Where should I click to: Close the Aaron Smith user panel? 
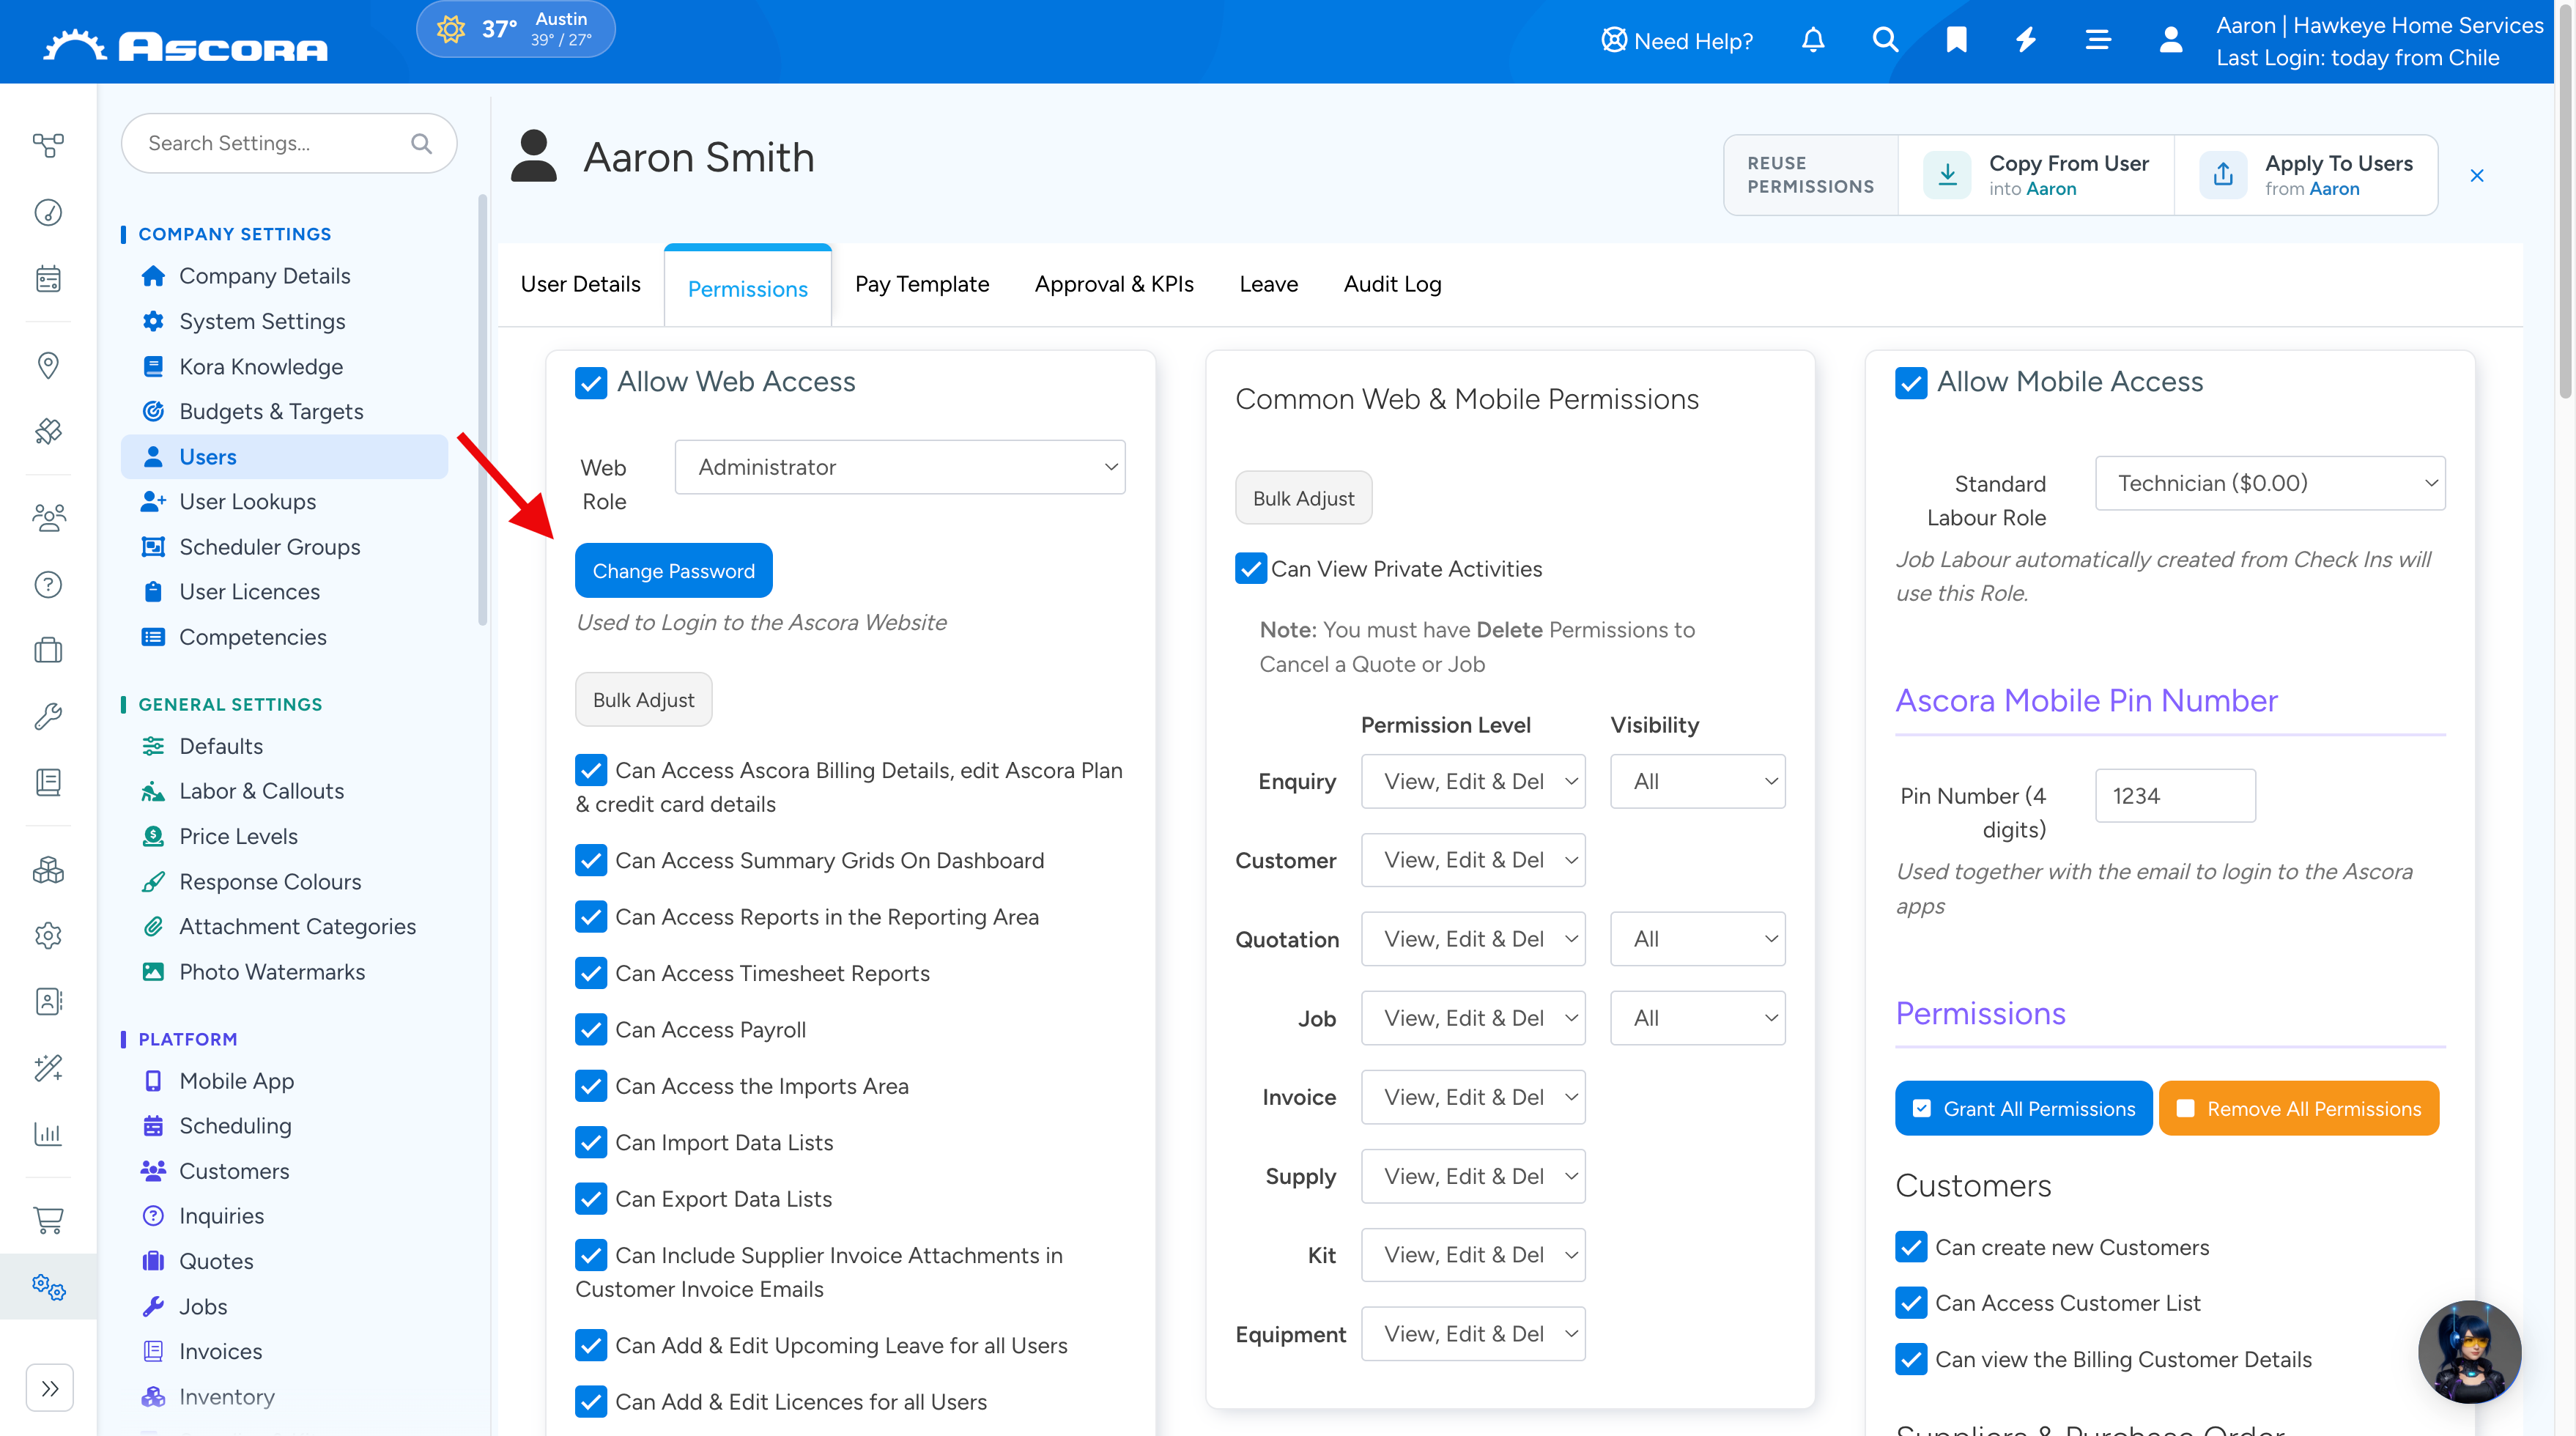tap(2477, 176)
